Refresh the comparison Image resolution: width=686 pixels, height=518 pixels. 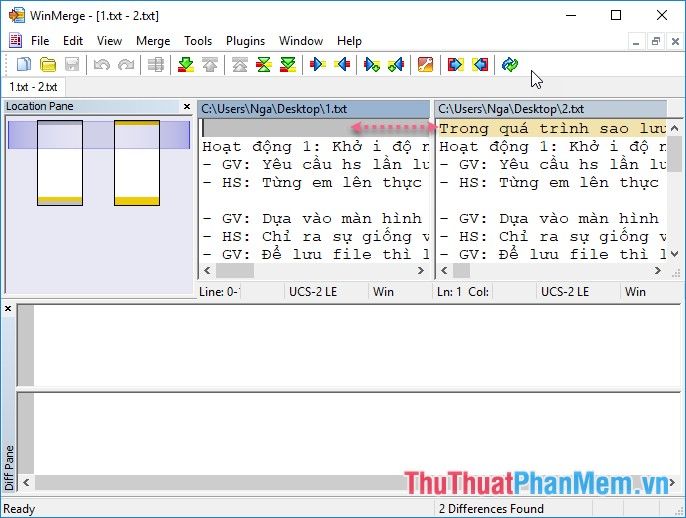[x=510, y=65]
